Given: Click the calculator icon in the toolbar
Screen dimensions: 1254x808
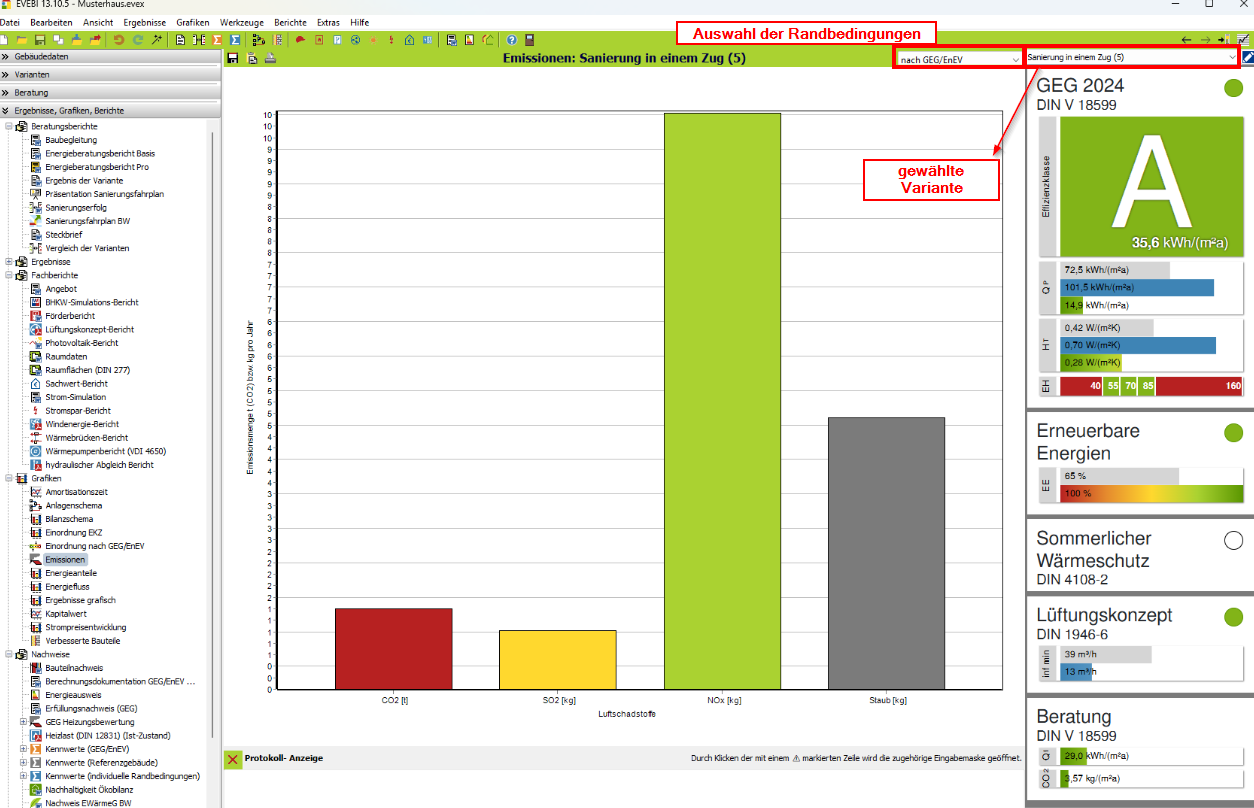Looking at the screenshot, I should click(529, 40).
